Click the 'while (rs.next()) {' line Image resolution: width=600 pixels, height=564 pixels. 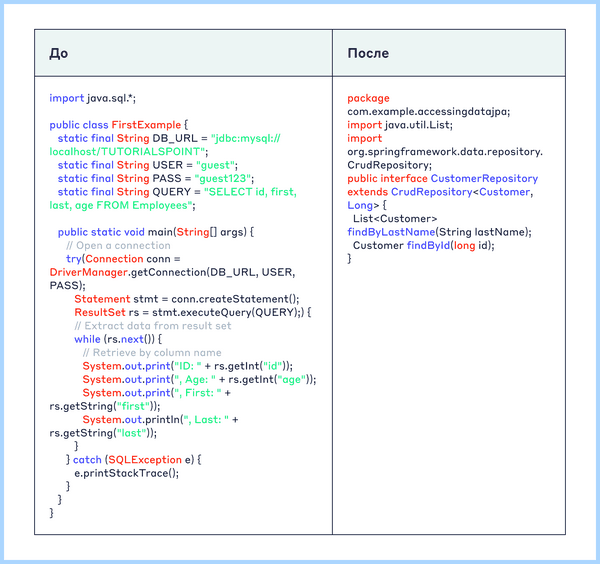tap(118, 339)
